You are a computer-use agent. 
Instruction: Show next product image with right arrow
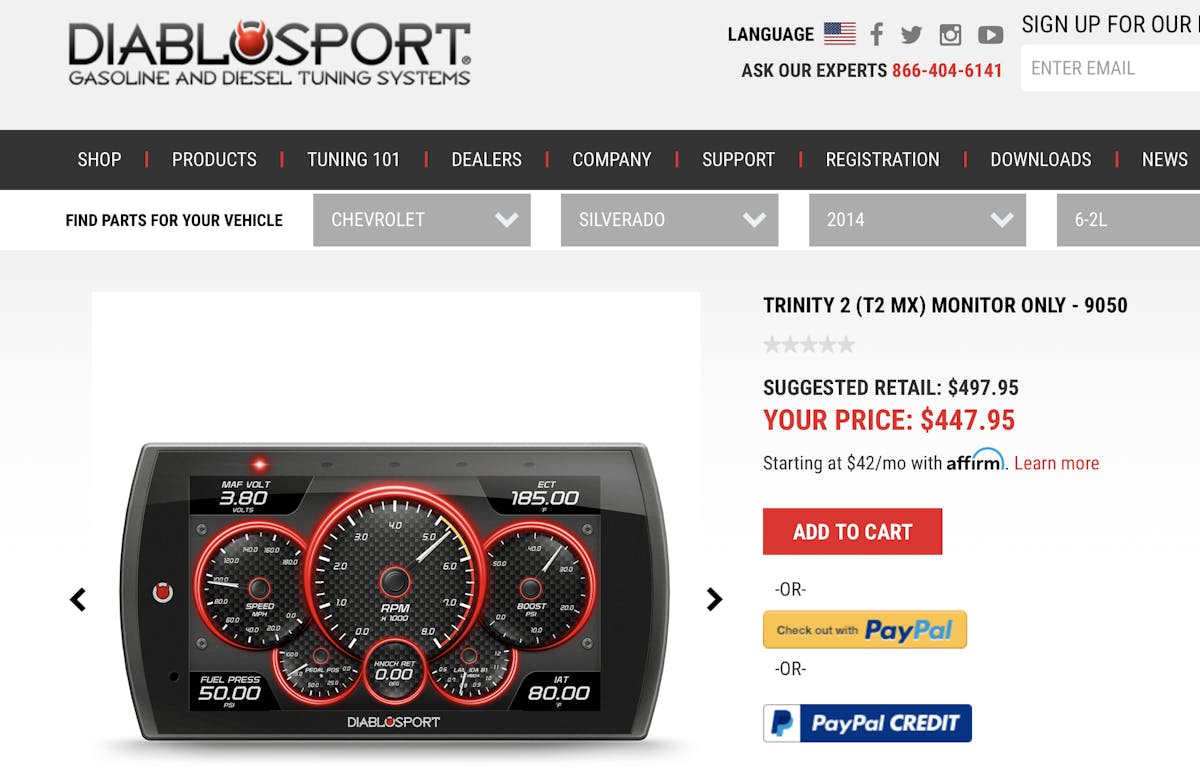[714, 599]
